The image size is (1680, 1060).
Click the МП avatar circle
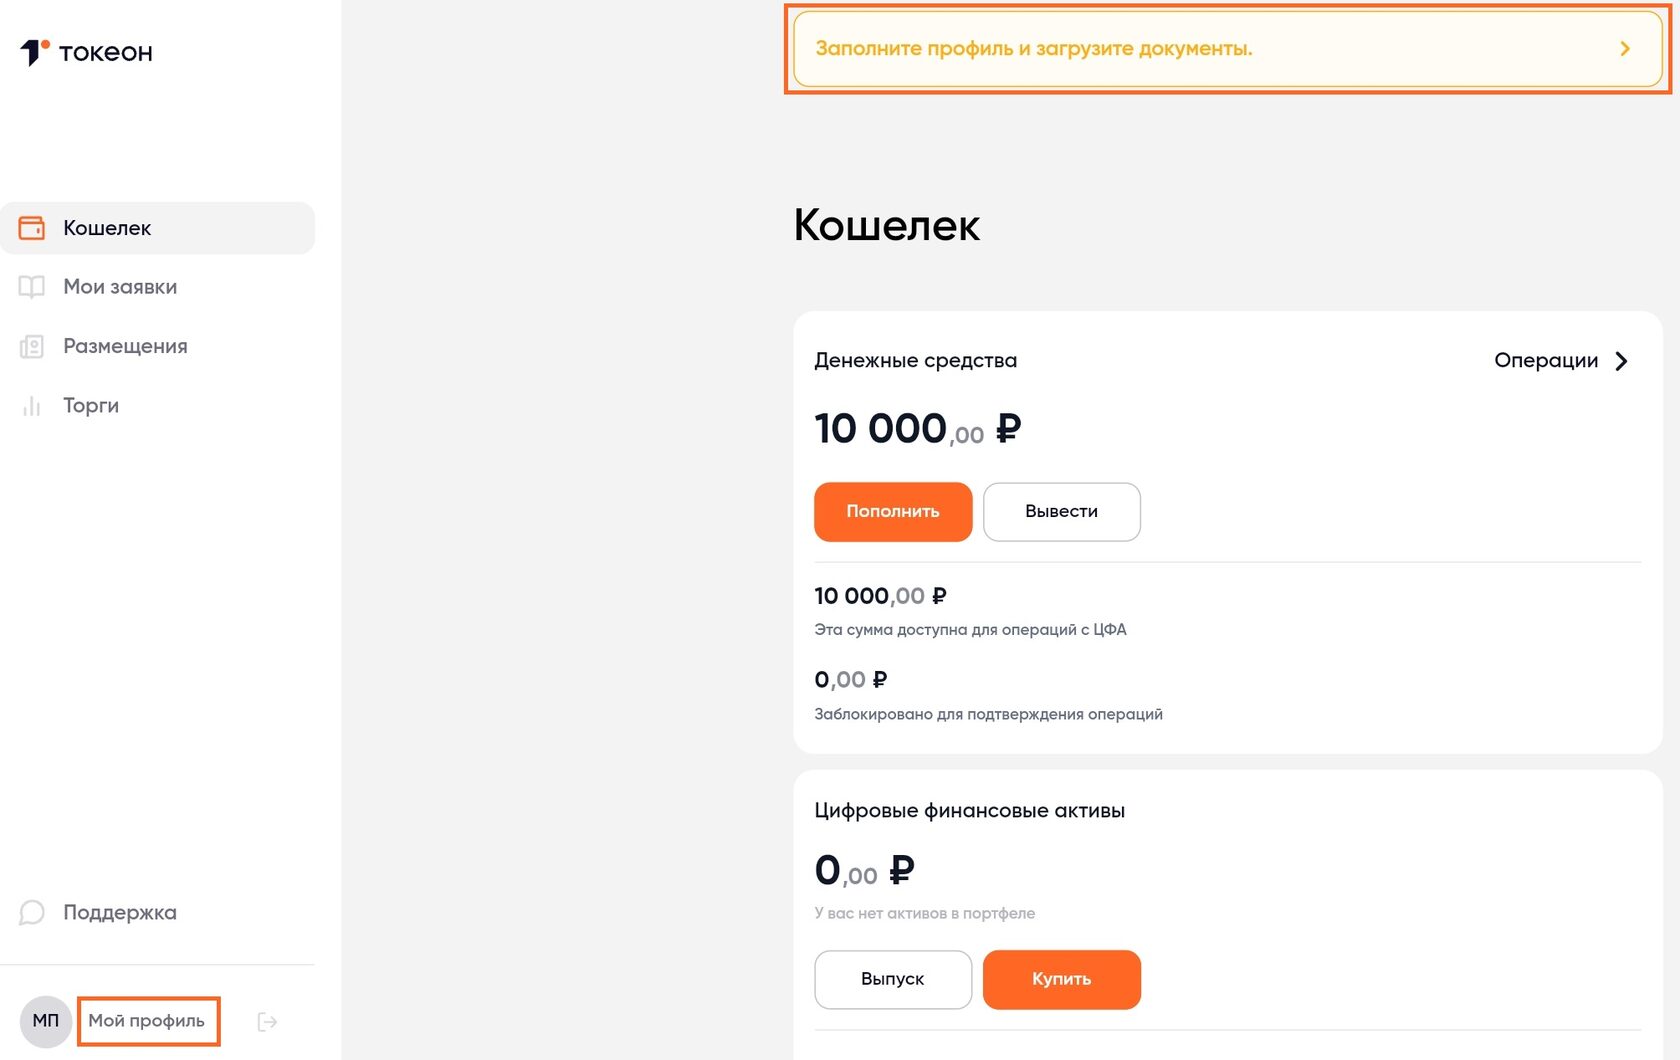(x=46, y=1021)
